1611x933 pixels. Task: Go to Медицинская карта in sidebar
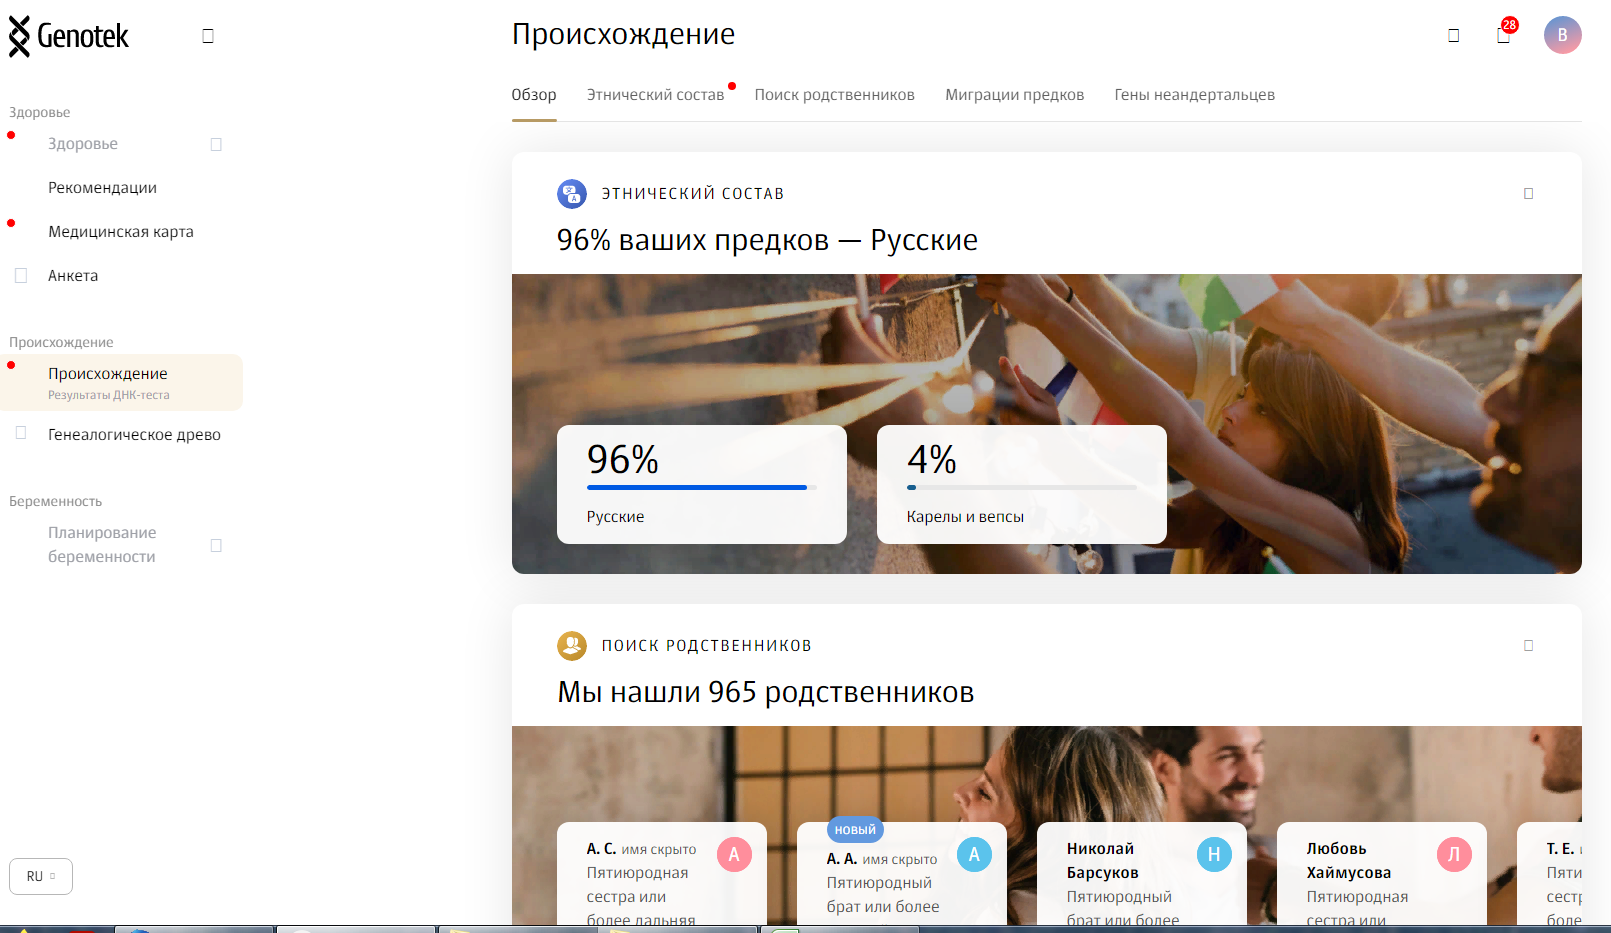[x=121, y=232]
